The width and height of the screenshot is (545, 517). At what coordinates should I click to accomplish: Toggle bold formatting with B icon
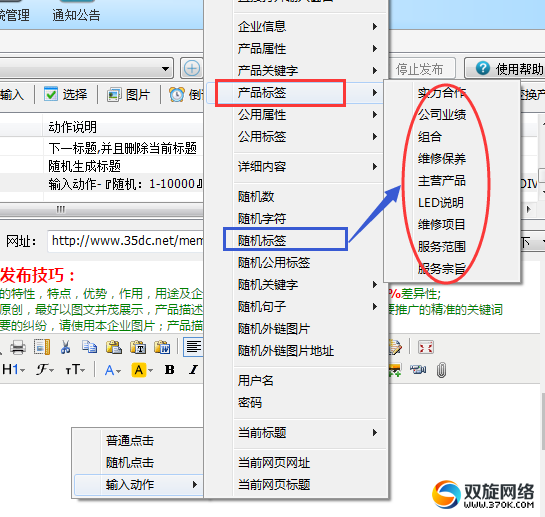(x=170, y=370)
